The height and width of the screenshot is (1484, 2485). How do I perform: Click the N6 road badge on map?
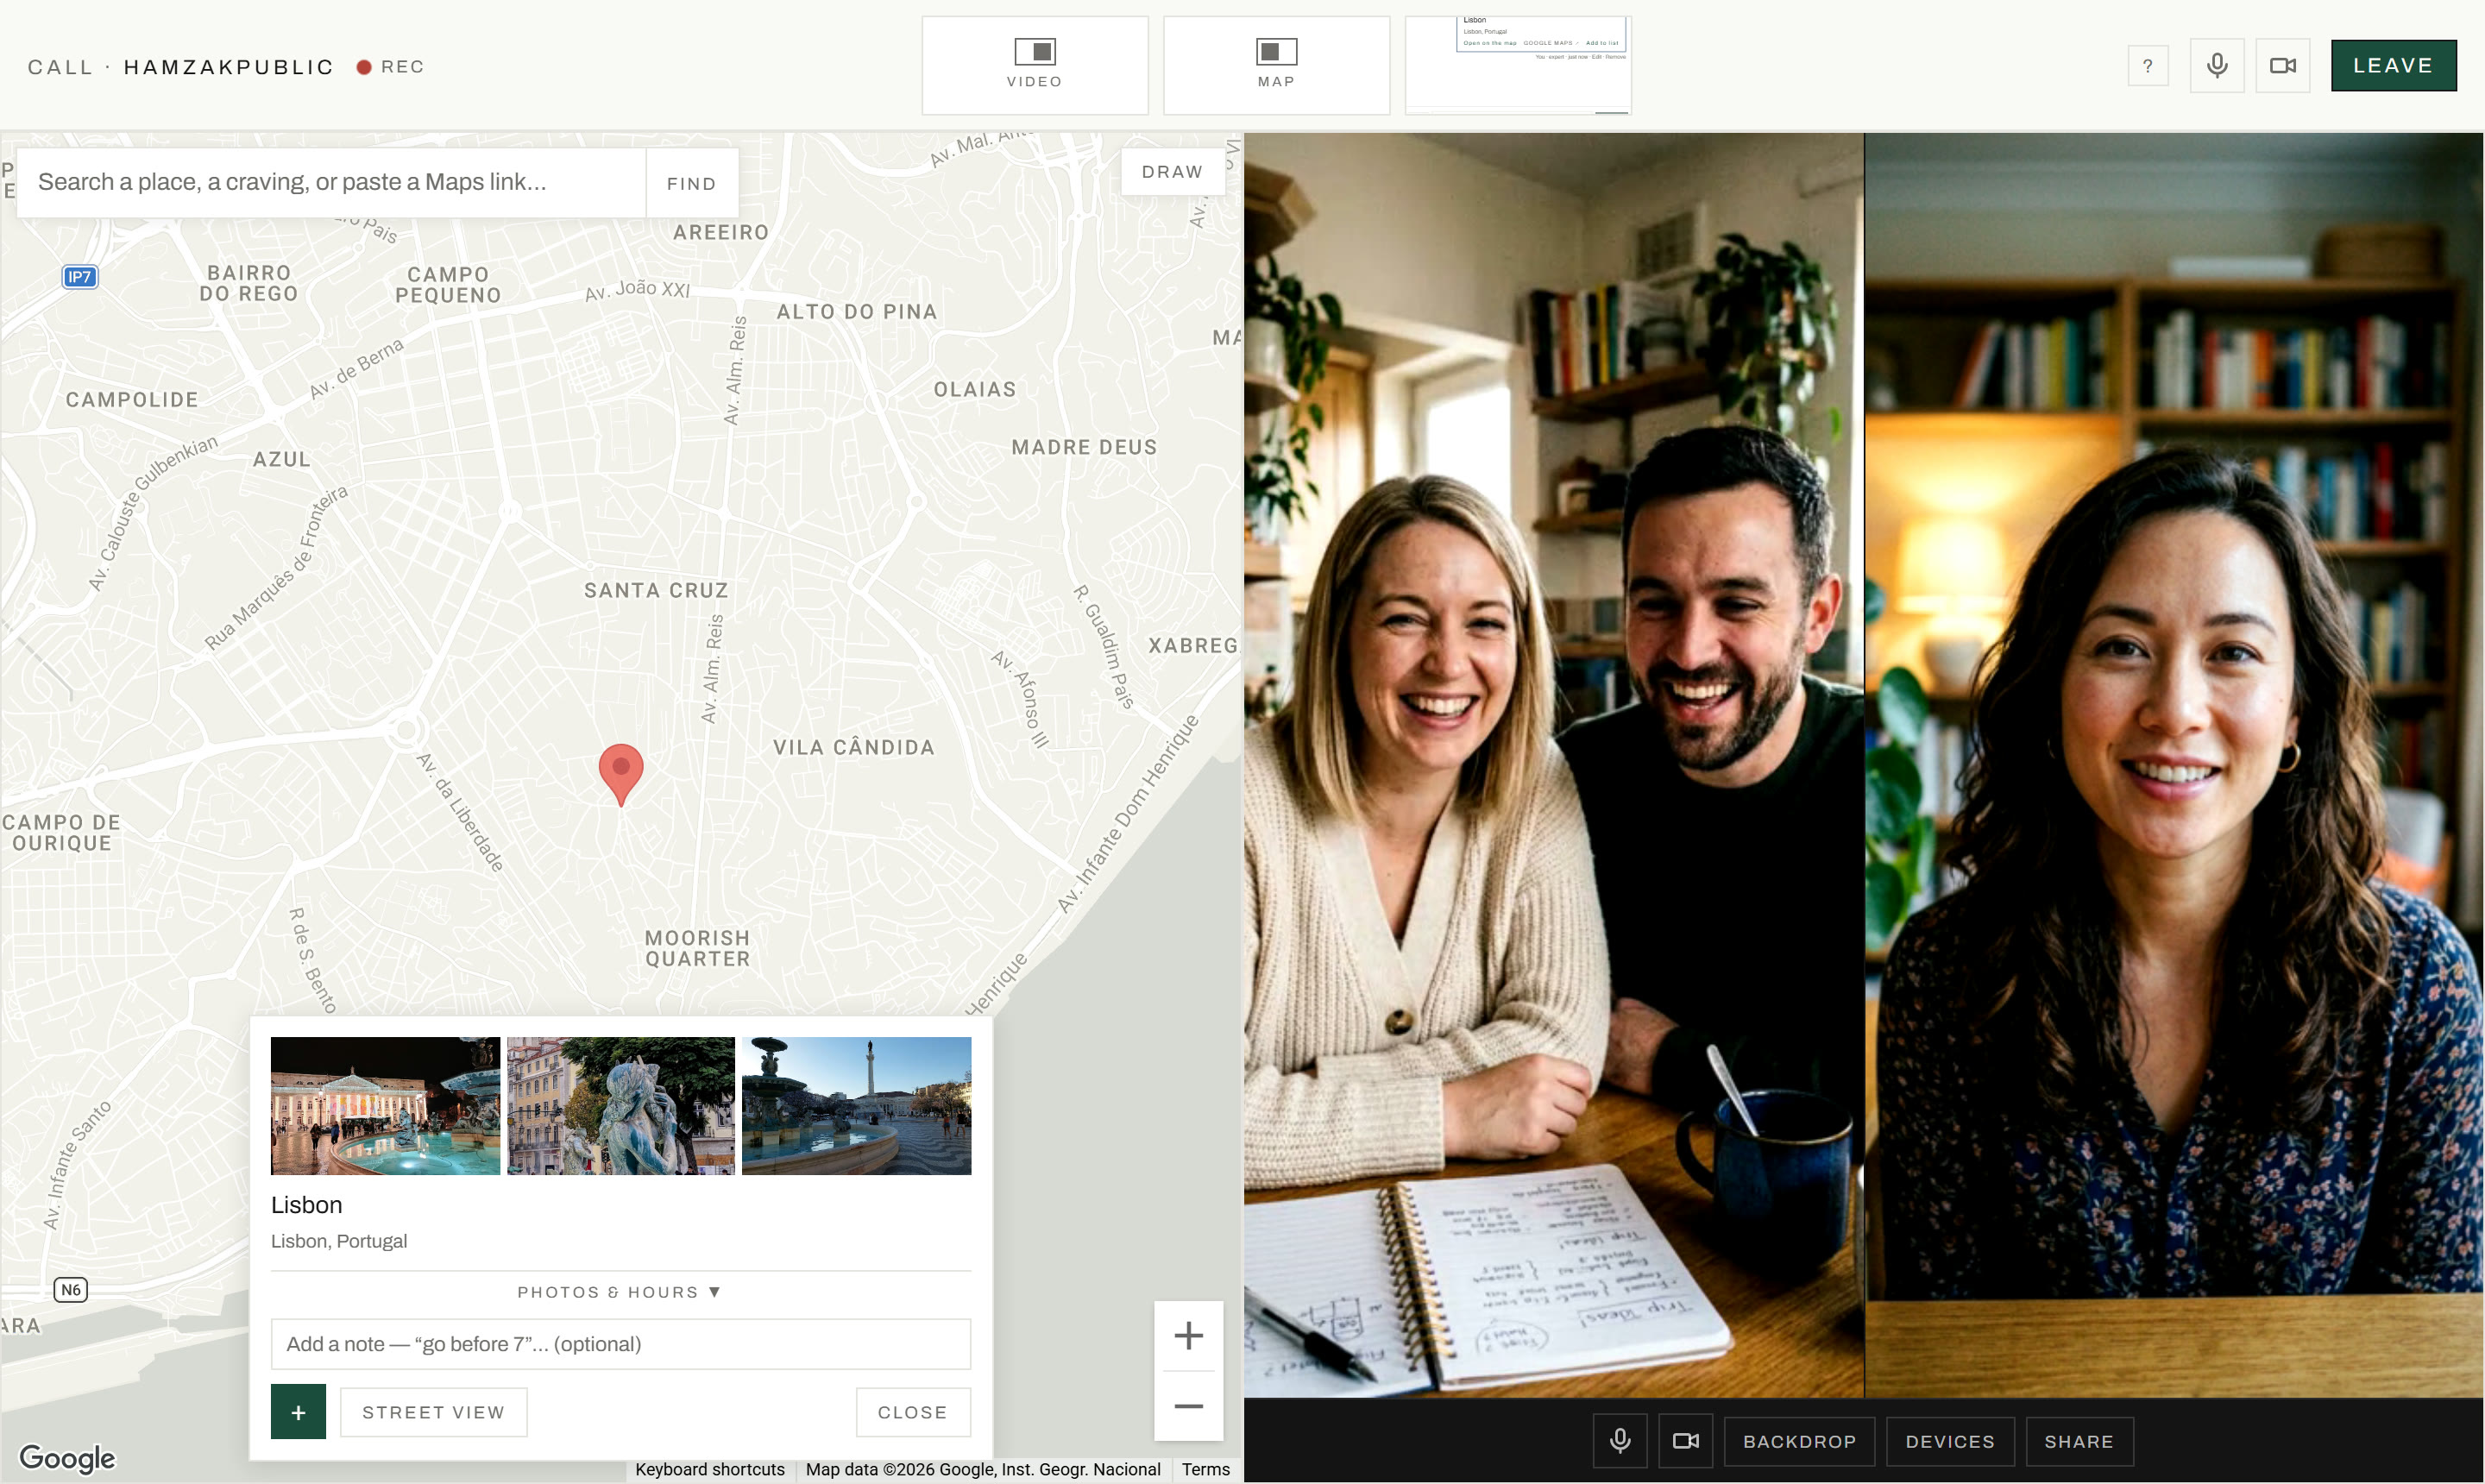(70, 1289)
